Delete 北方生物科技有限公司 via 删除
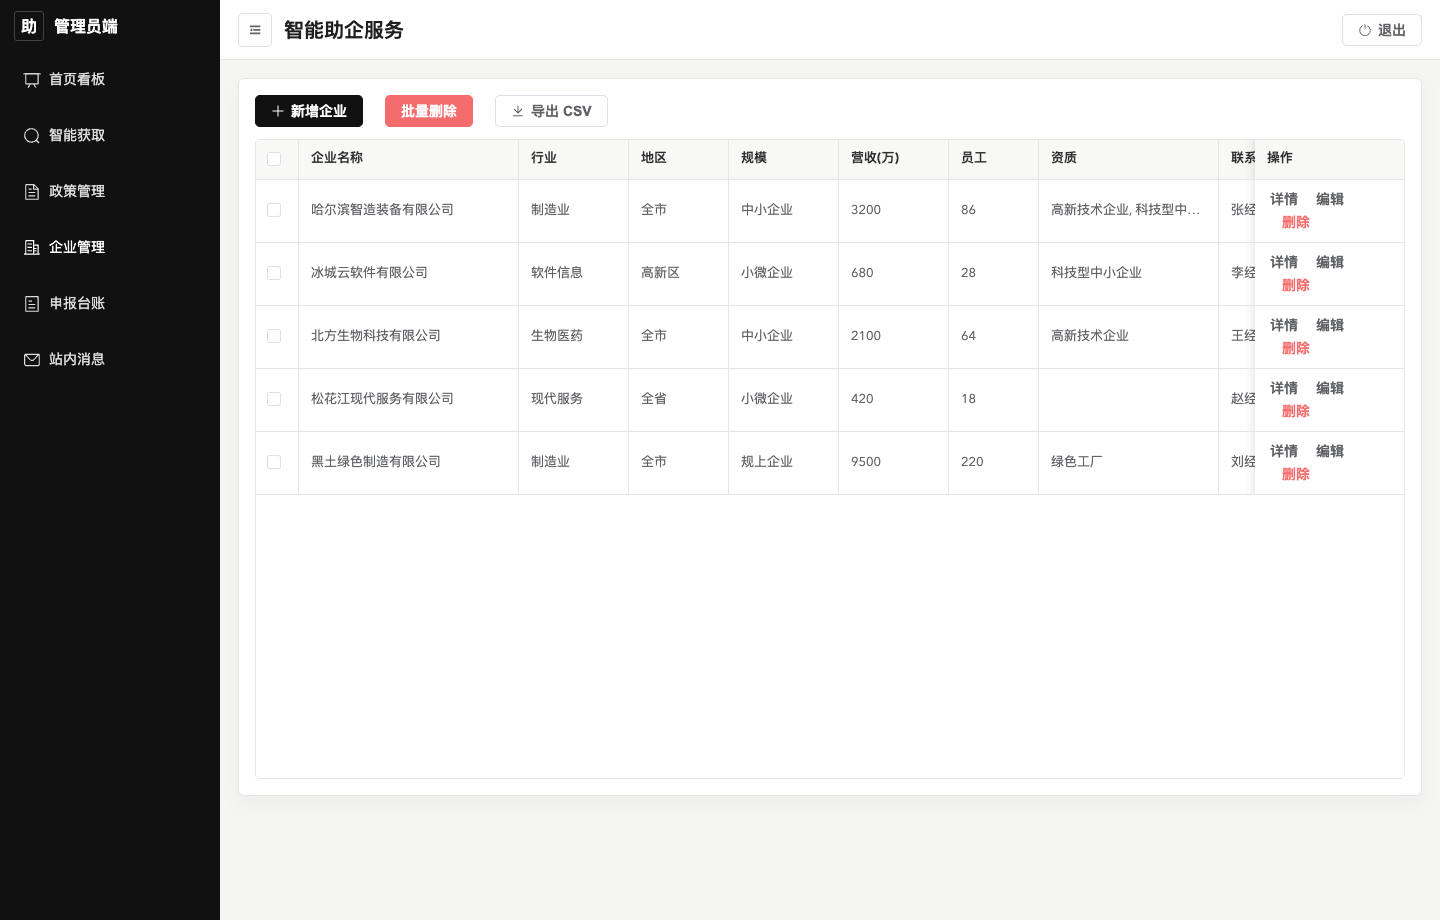 (x=1296, y=348)
